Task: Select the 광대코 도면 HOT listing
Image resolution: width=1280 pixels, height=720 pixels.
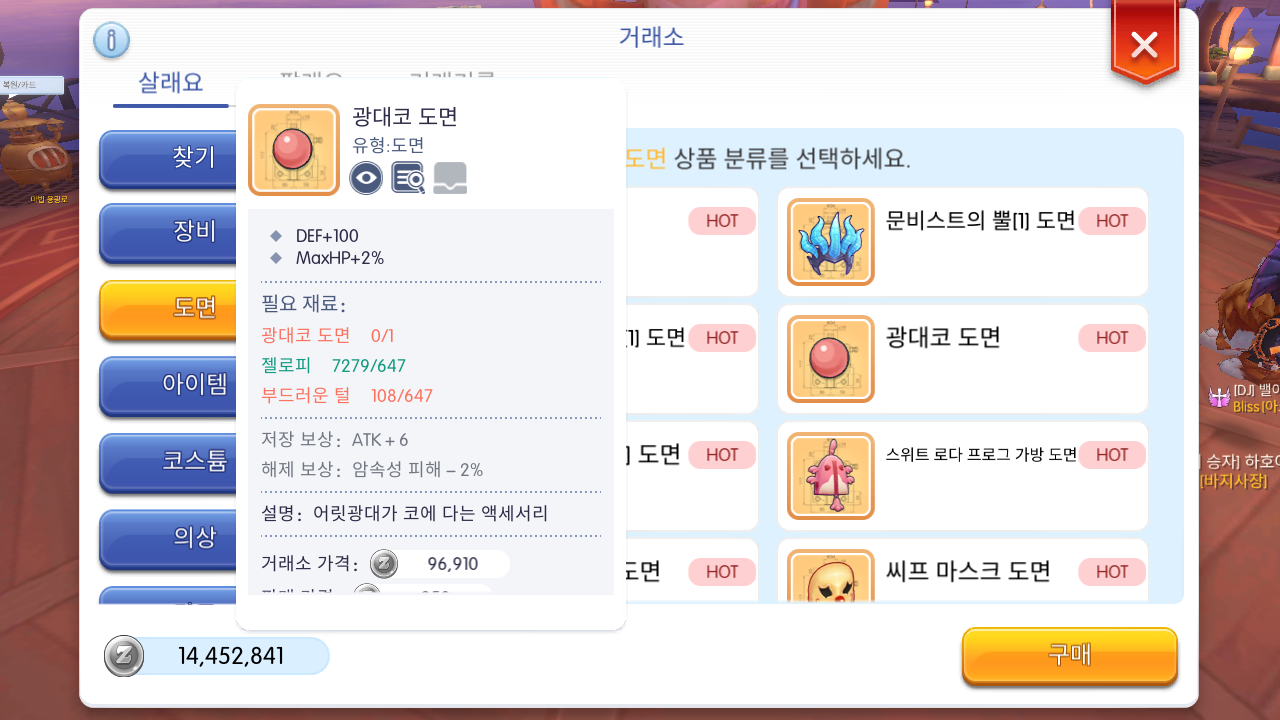Action: [x=963, y=359]
